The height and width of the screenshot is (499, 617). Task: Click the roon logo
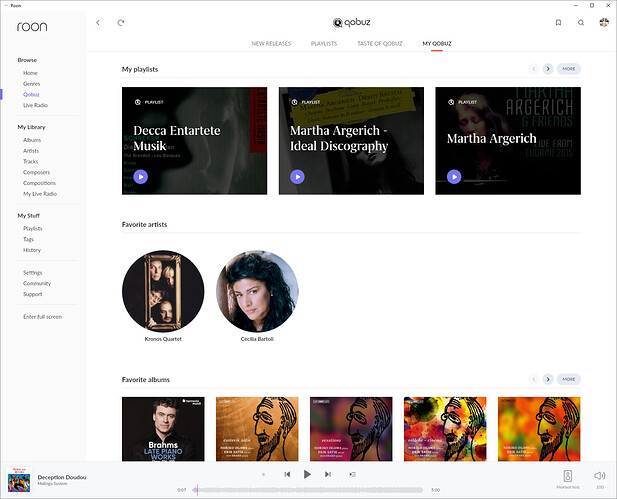click(x=32, y=26)
